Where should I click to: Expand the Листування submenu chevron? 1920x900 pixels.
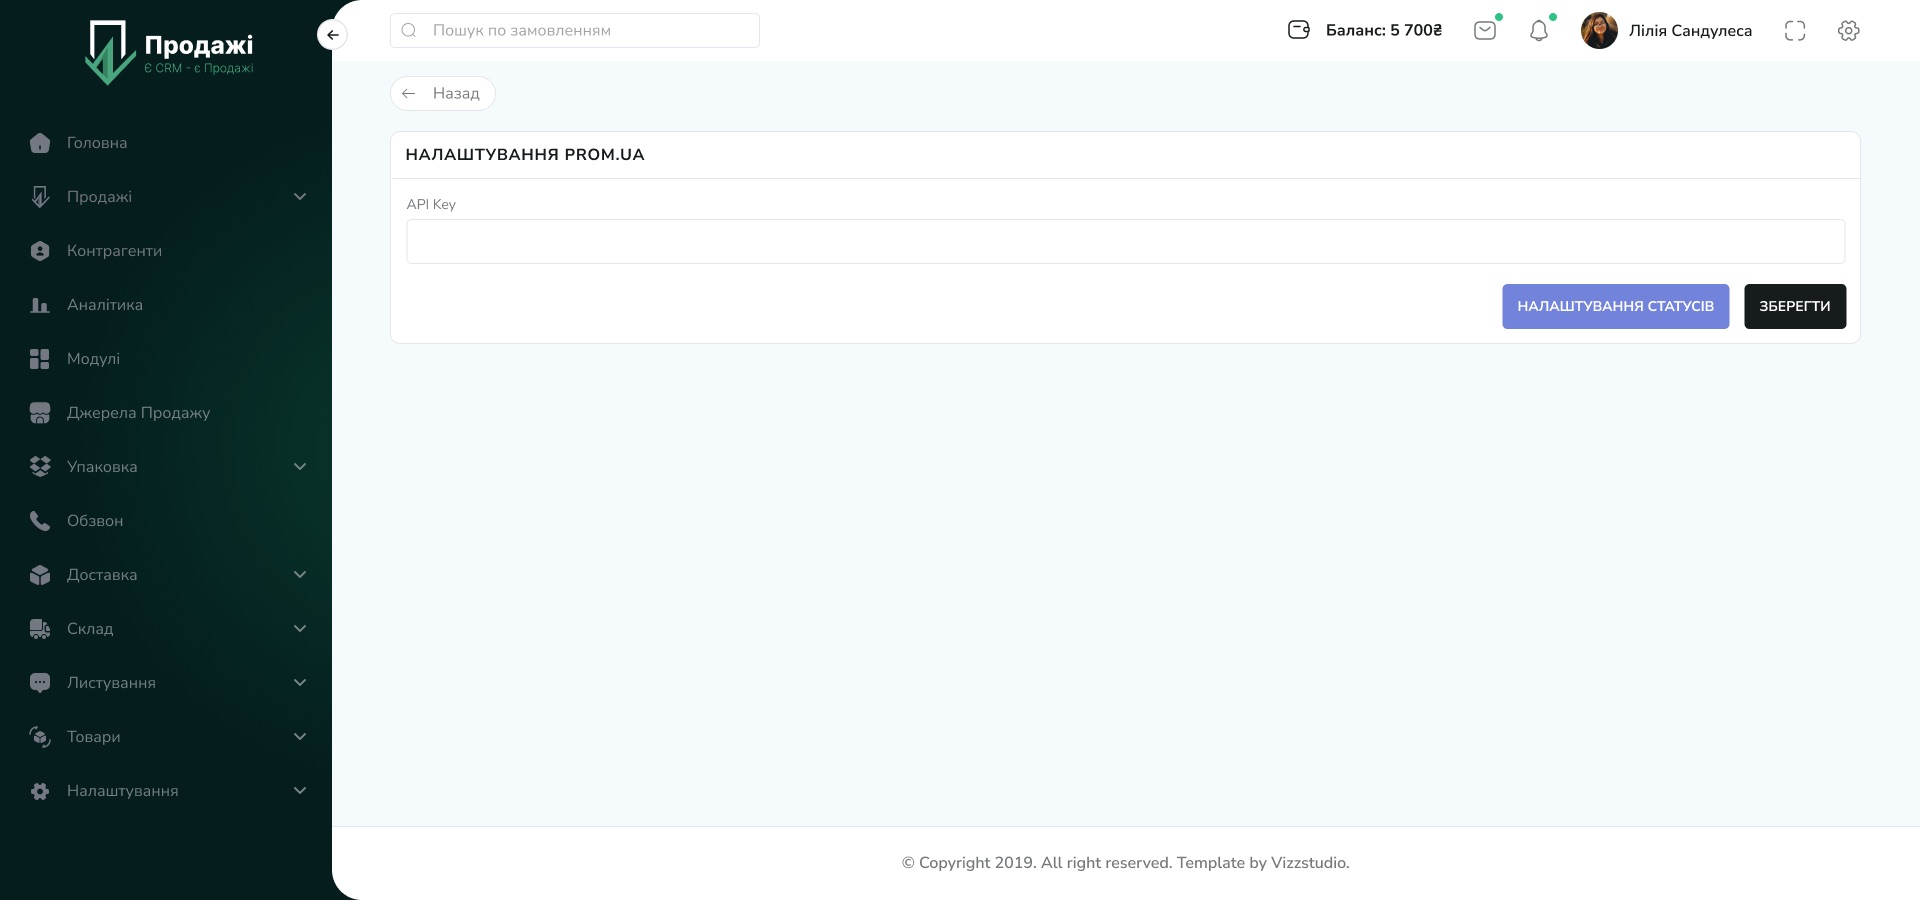coord(300,683)
